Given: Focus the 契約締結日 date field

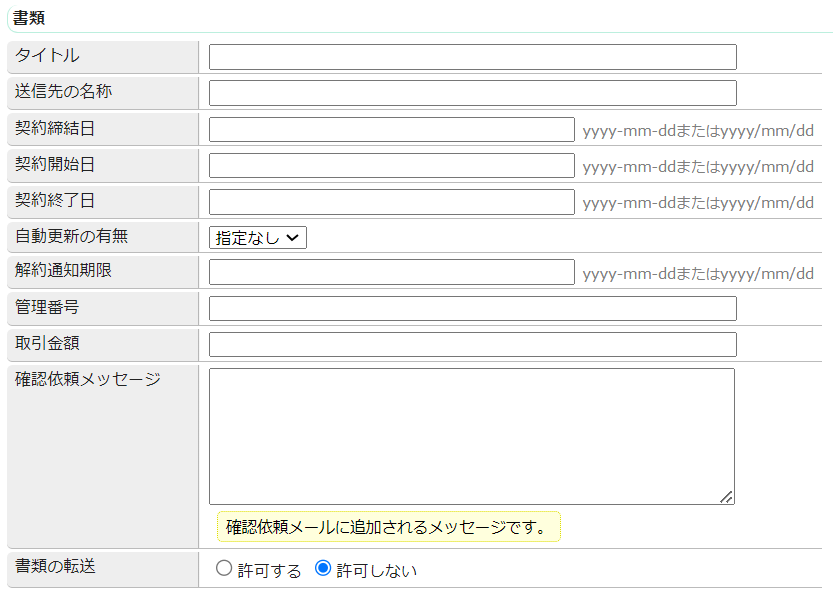Looking at the screenshot, I should tap(390, 129).
